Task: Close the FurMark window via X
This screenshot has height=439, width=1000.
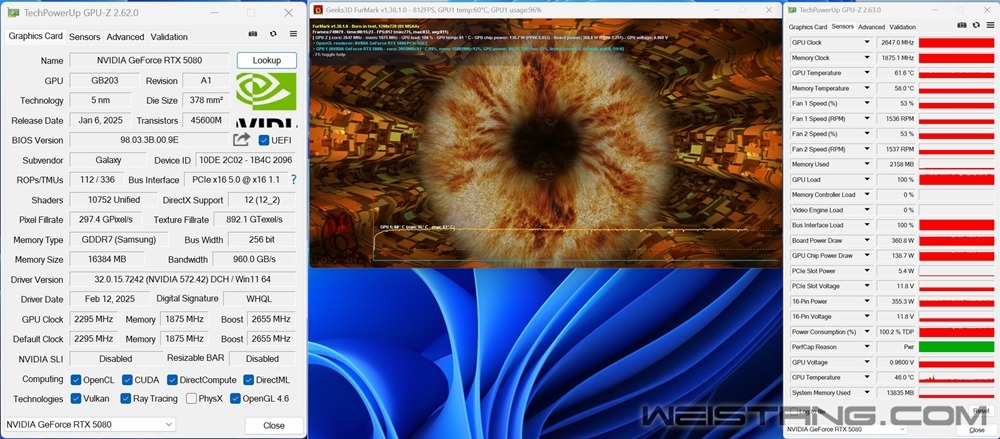Action: [x=770, y=10]
